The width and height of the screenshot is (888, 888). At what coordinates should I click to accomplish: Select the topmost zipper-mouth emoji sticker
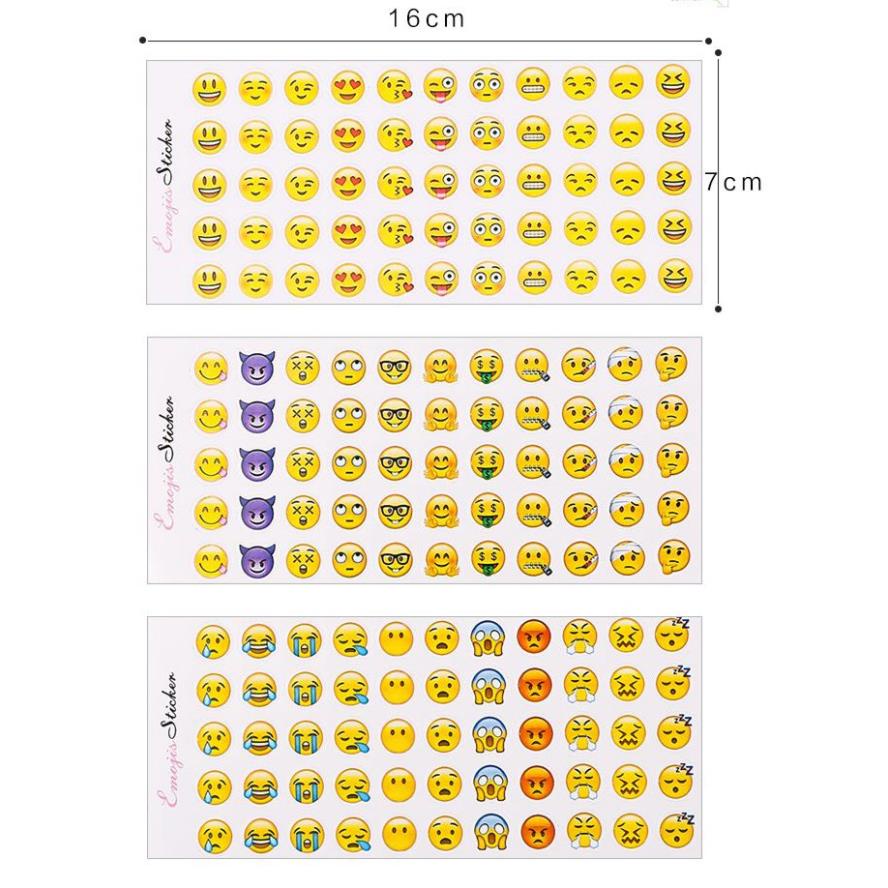point(532,365)
